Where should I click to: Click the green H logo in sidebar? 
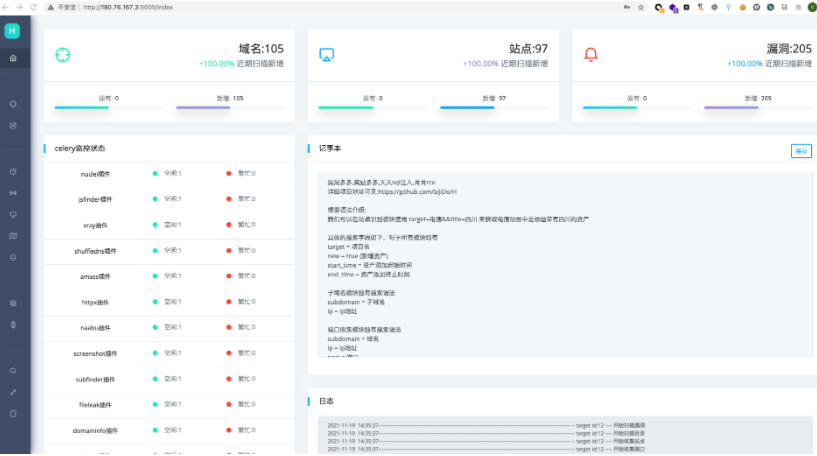[12, 31]
